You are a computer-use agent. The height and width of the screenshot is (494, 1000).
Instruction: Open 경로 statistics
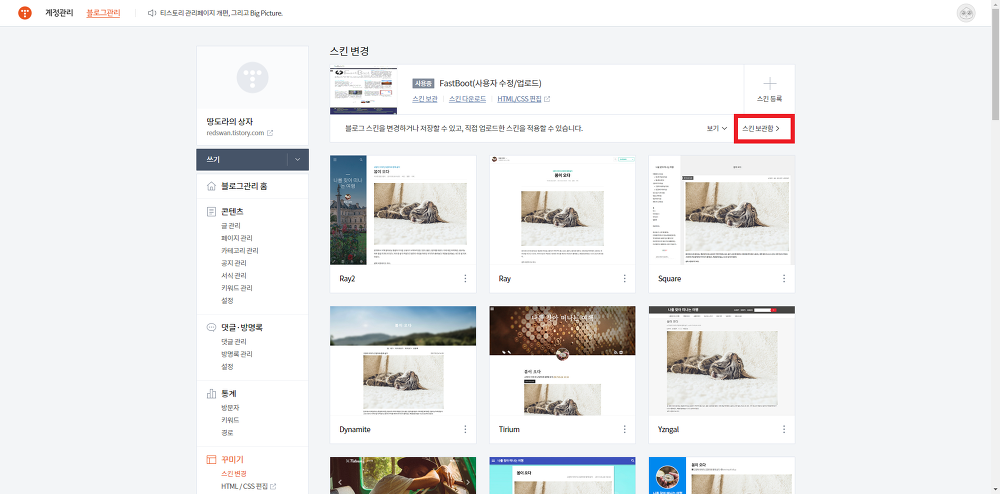coord(227,433)
